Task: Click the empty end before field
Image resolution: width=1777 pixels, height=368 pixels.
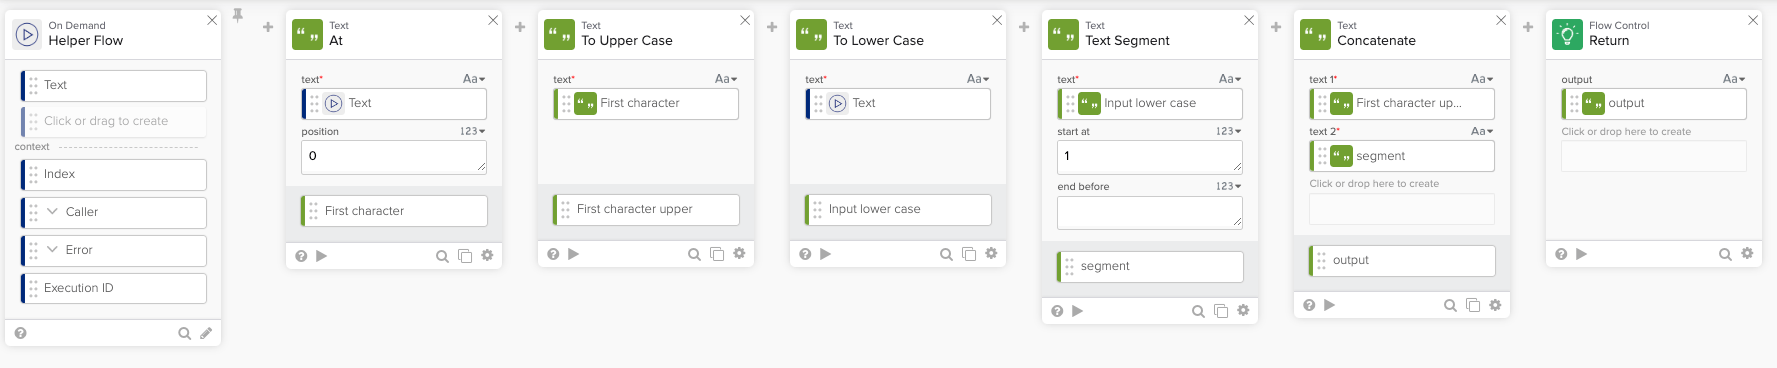Action: tap(1150, 213)
